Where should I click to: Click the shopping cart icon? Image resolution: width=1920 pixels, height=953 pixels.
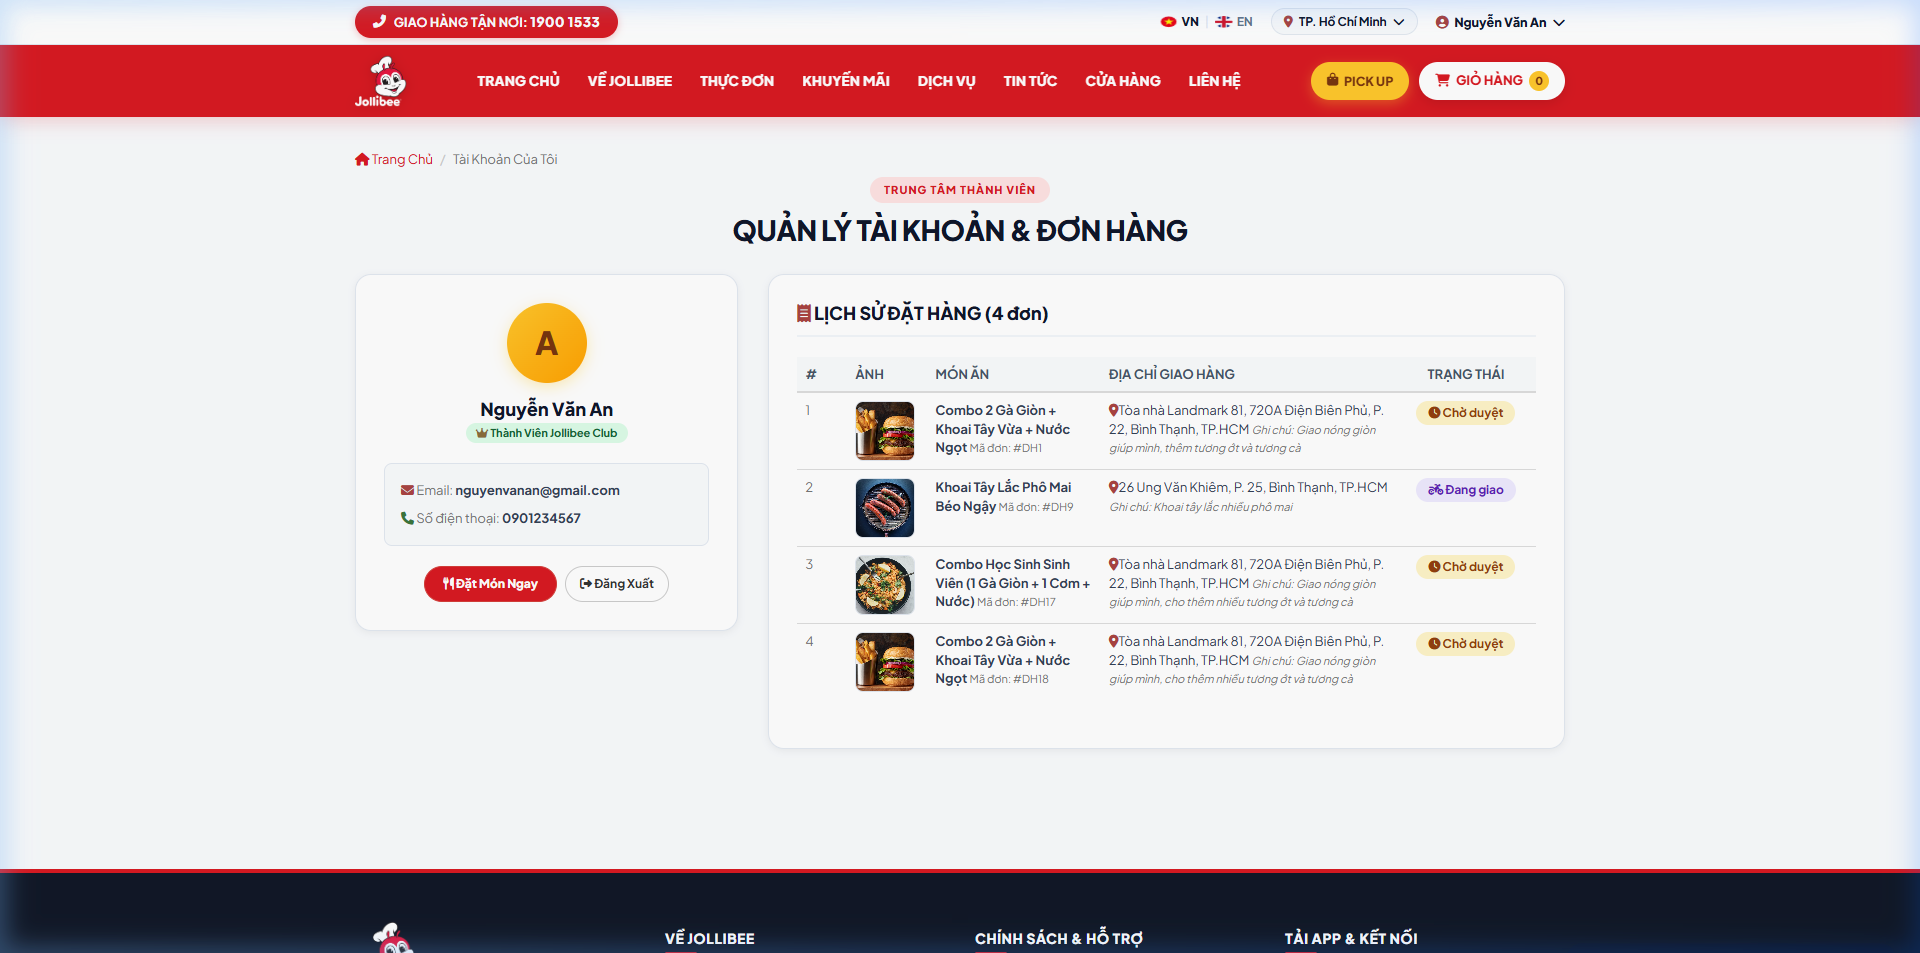pyautogui.click(x=1442, y=81)
